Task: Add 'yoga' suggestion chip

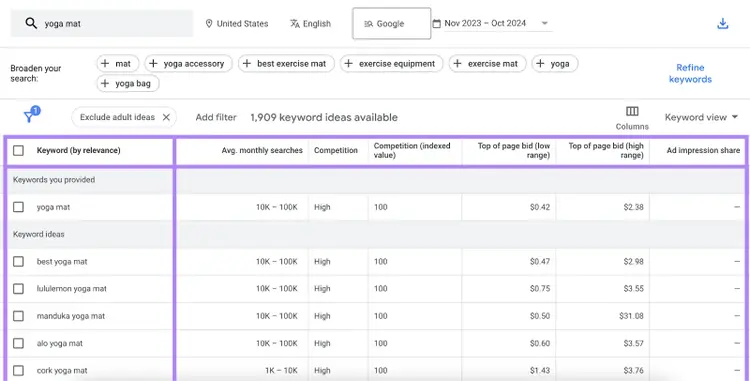Action: [x=554, y=64]
